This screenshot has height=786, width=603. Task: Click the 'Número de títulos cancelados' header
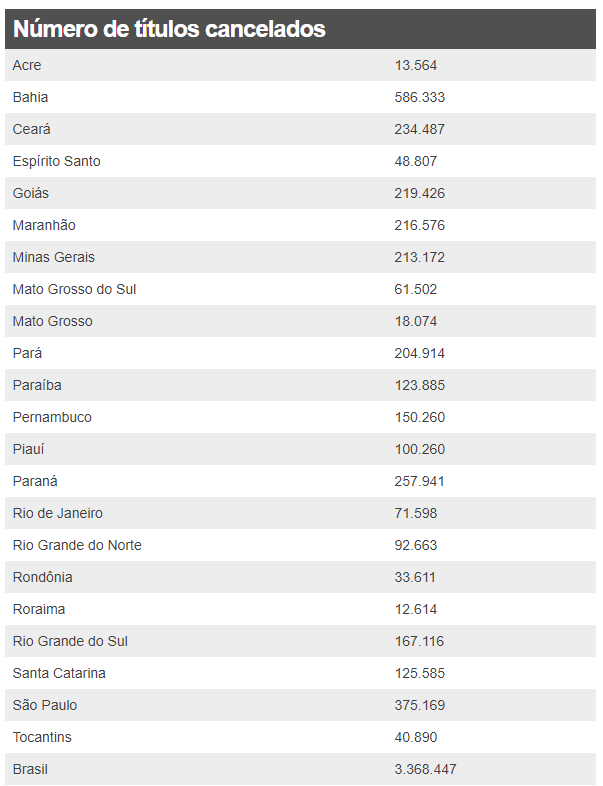tap(169, 29)
